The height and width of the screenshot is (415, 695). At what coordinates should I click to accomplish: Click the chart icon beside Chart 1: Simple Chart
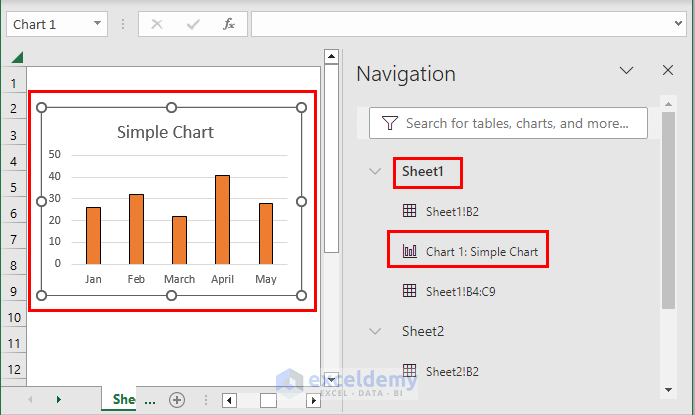408,251
